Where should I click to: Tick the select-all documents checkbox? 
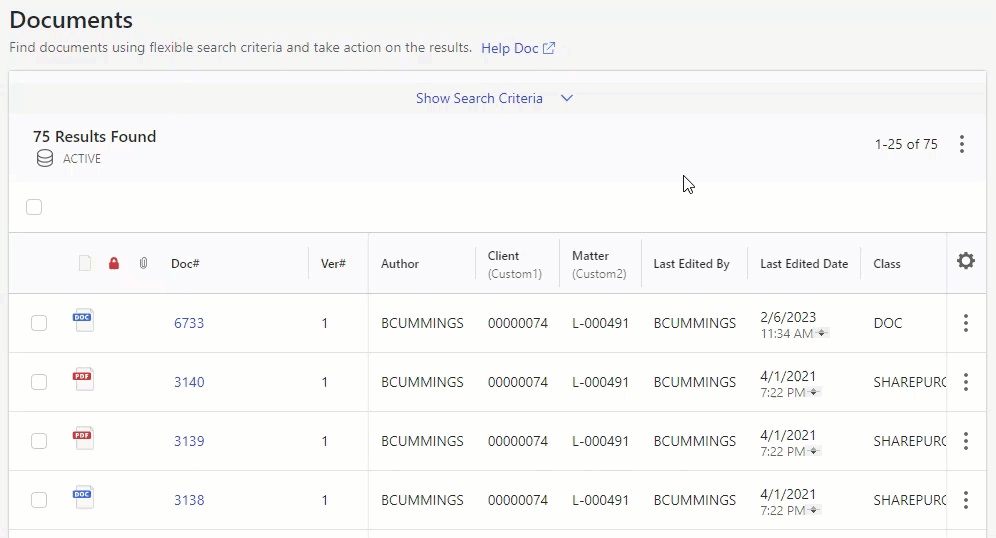point(34,207)
